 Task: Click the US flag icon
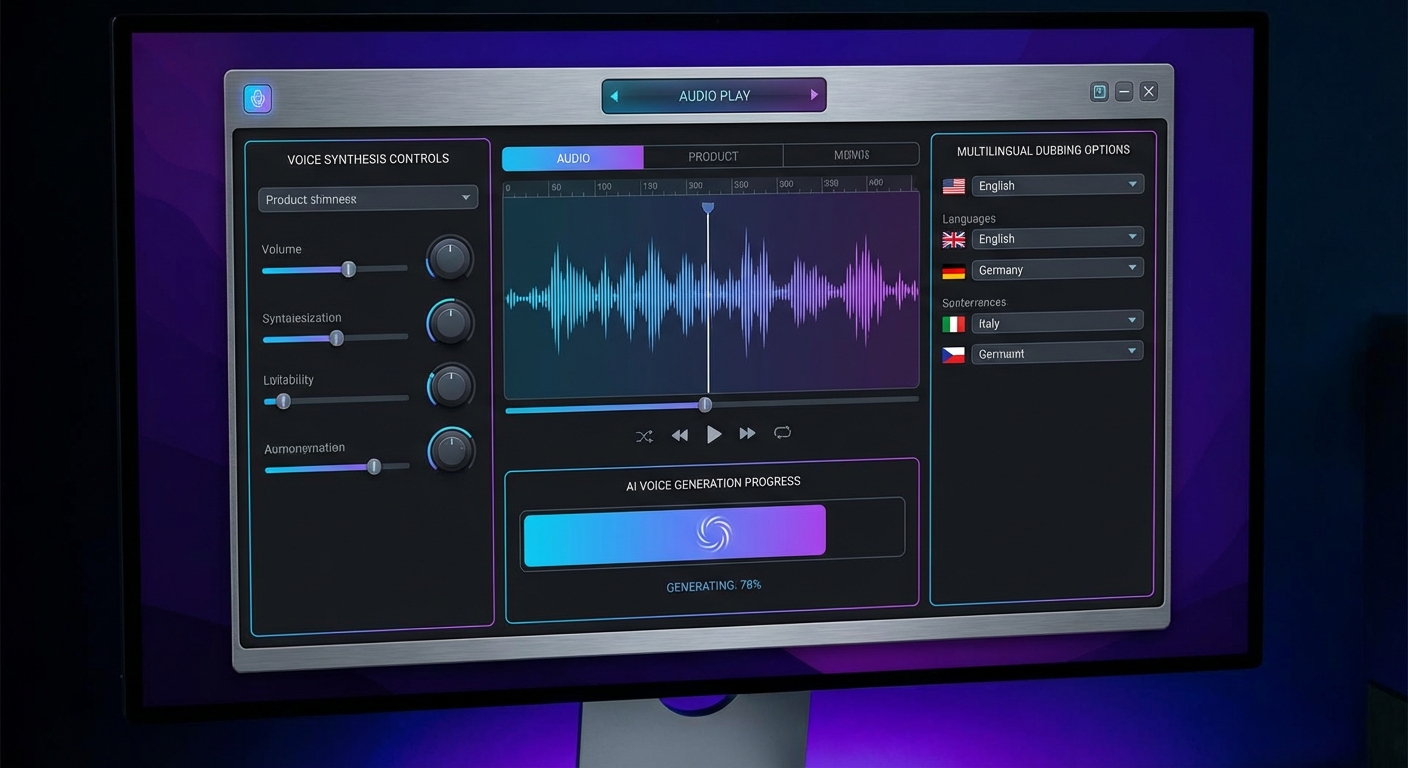click(953, 185)
